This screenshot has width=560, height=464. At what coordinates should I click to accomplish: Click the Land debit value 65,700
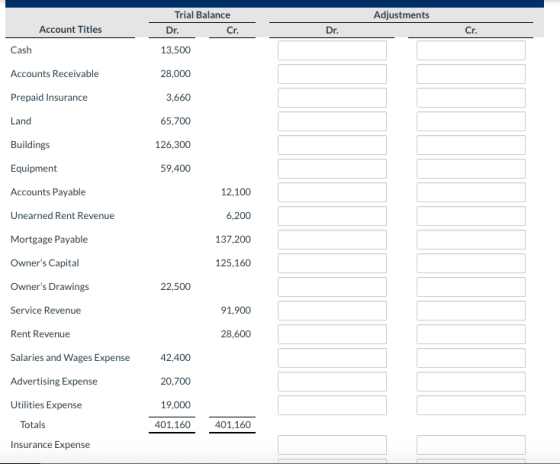pyautogui.click(x=175, y=121)
